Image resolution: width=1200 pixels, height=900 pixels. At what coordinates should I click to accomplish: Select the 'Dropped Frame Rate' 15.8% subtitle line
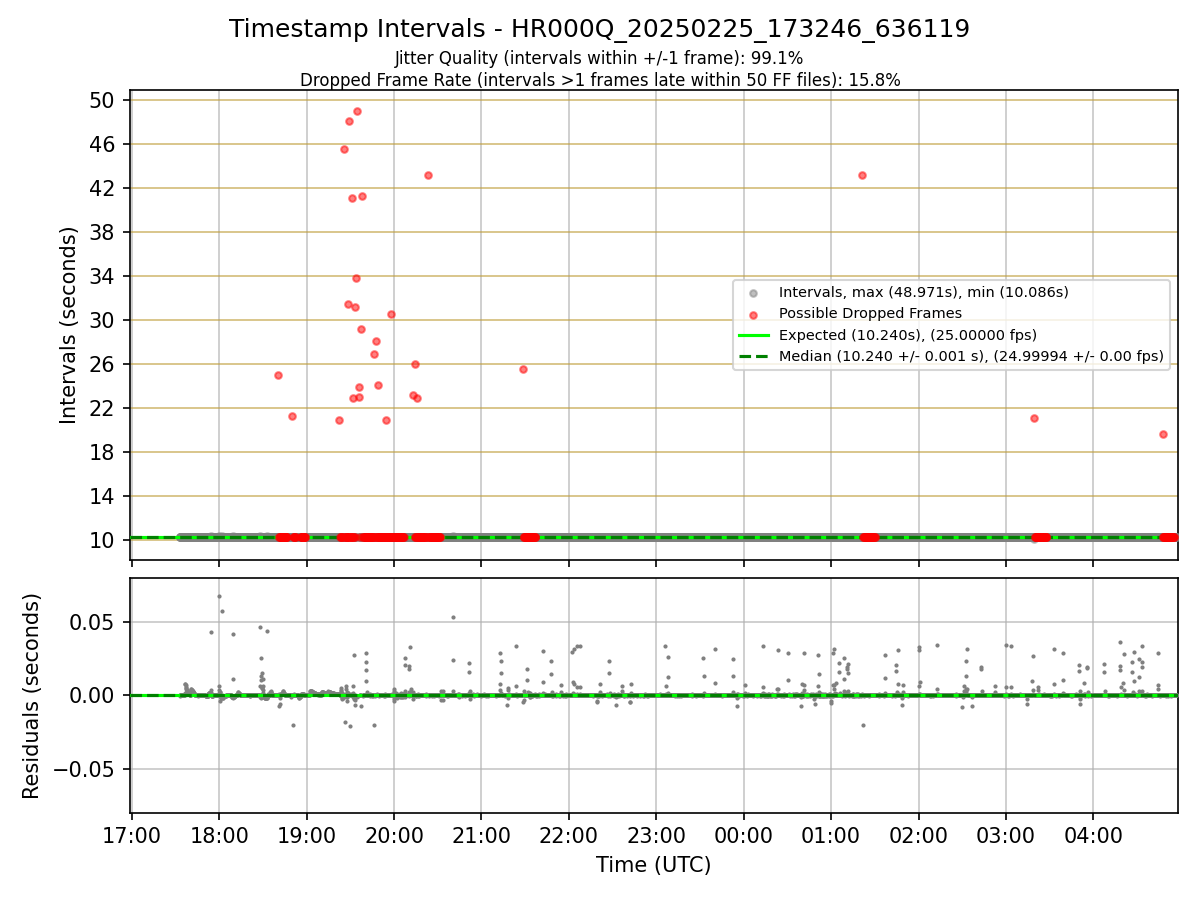tap(600, 80)
